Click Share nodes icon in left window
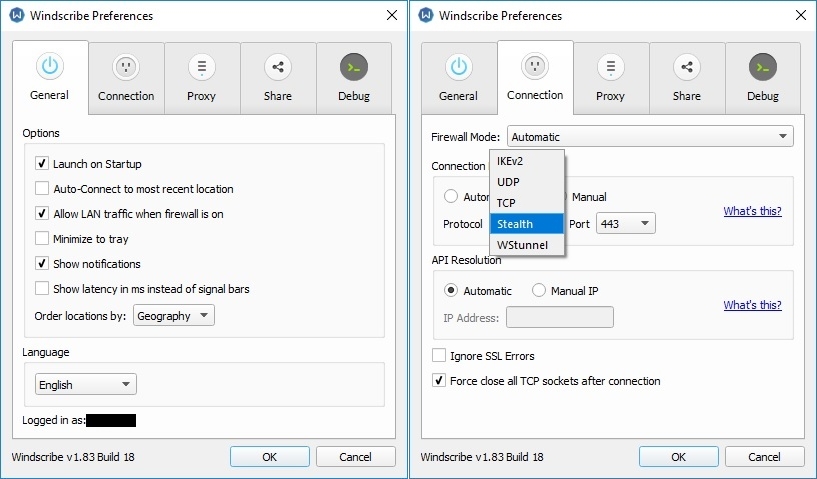 point(278,67)
